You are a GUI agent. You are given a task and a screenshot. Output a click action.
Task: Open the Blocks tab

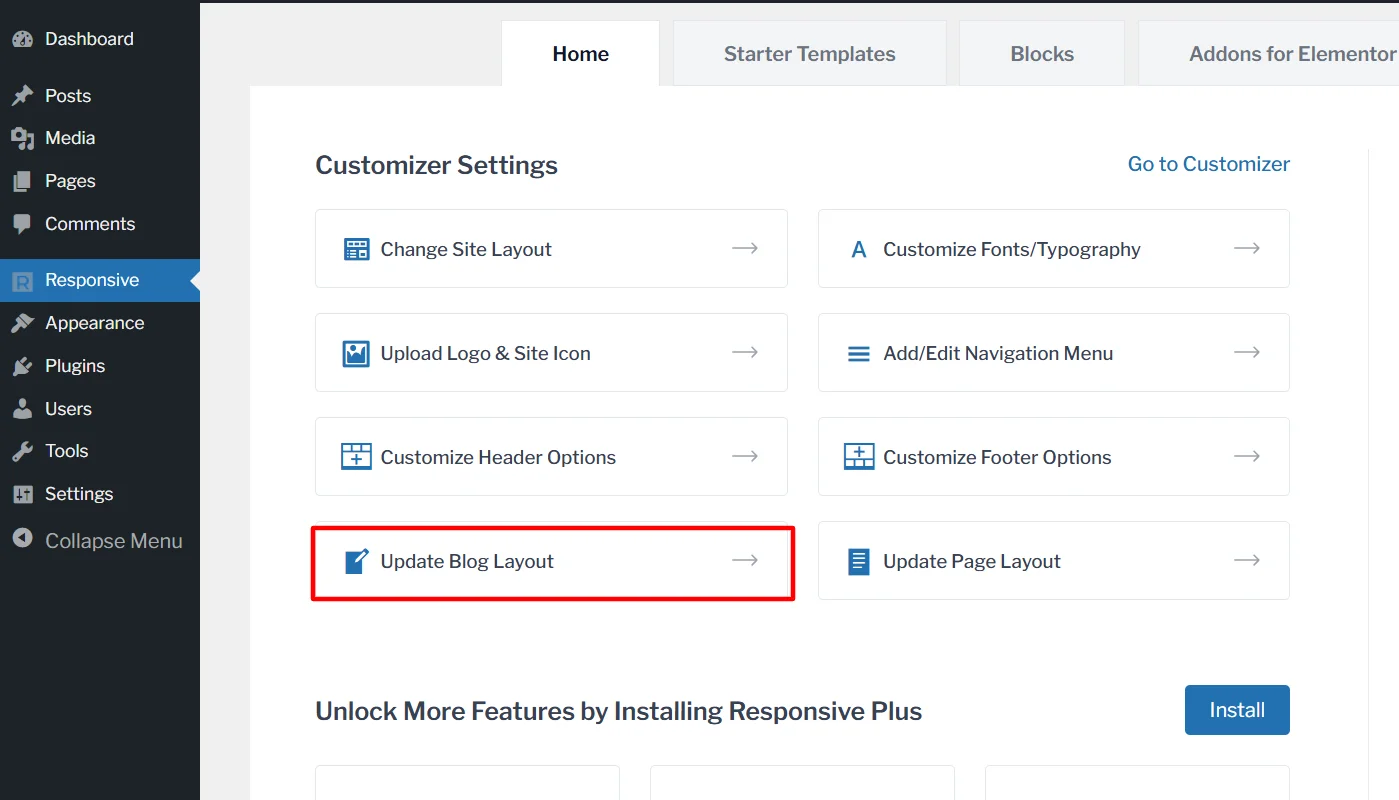[1042, 54]
